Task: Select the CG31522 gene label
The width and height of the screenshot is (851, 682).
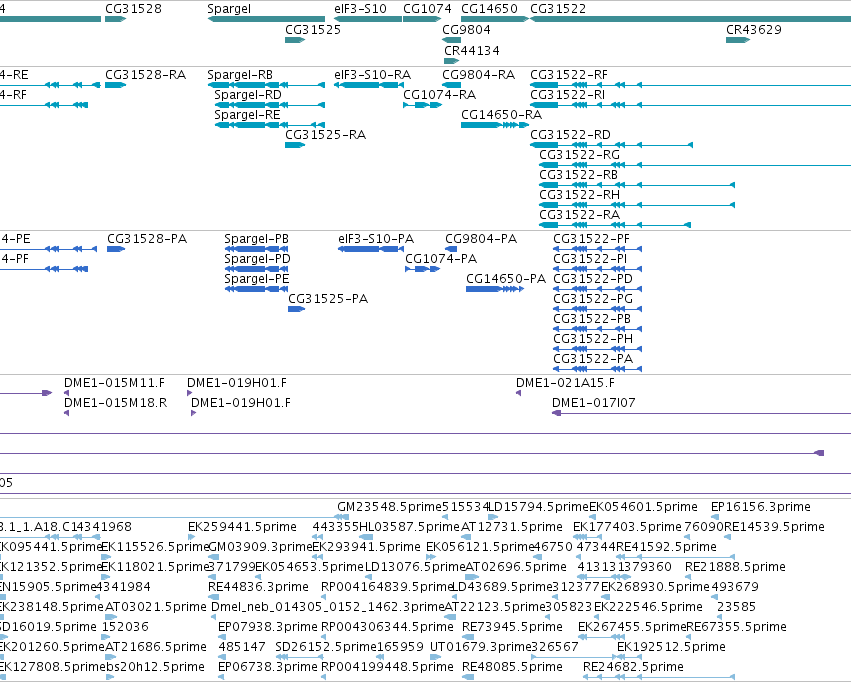Action: tap(558, 9)
